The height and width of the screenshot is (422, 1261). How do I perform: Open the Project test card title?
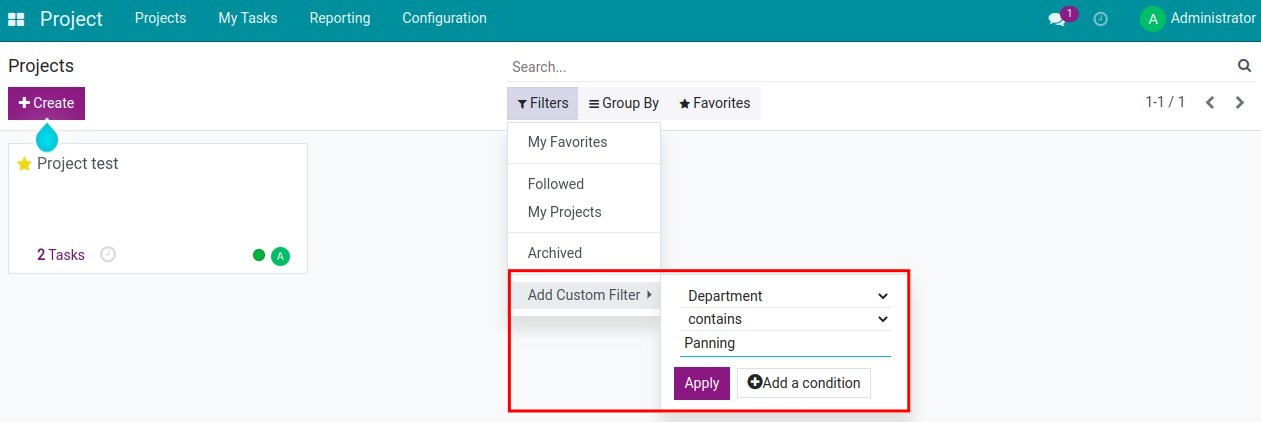(x=78, y=164)
